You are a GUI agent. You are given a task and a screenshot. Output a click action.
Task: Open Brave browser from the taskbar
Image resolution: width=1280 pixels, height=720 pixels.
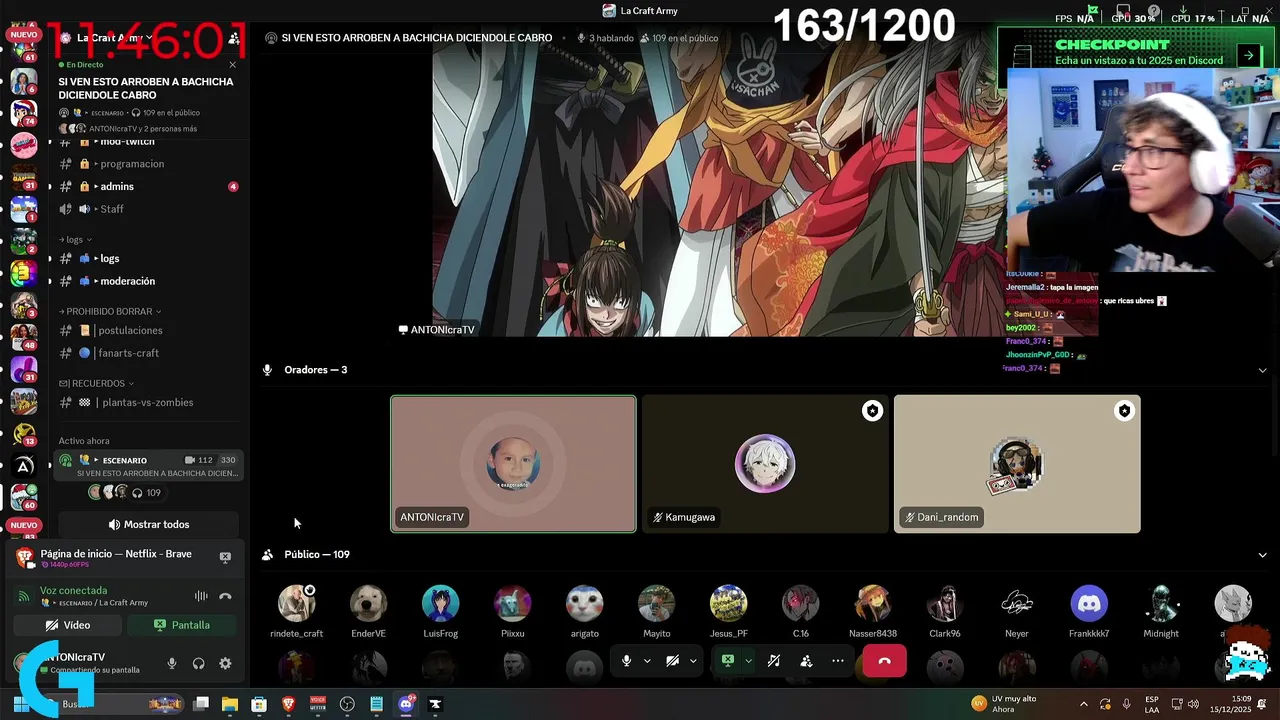pos(289,704)
